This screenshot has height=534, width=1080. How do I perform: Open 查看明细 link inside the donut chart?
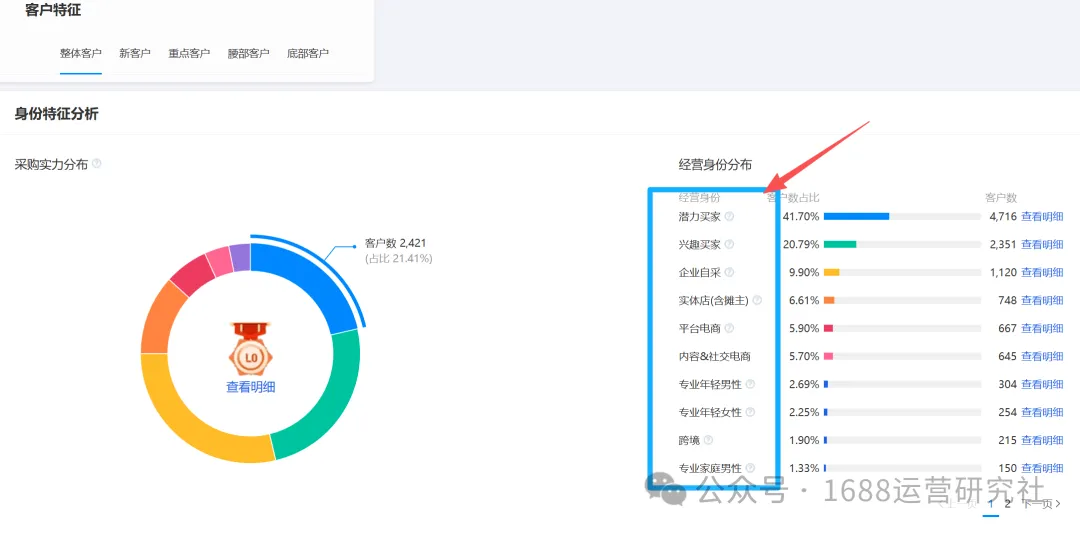click(251, 387)
